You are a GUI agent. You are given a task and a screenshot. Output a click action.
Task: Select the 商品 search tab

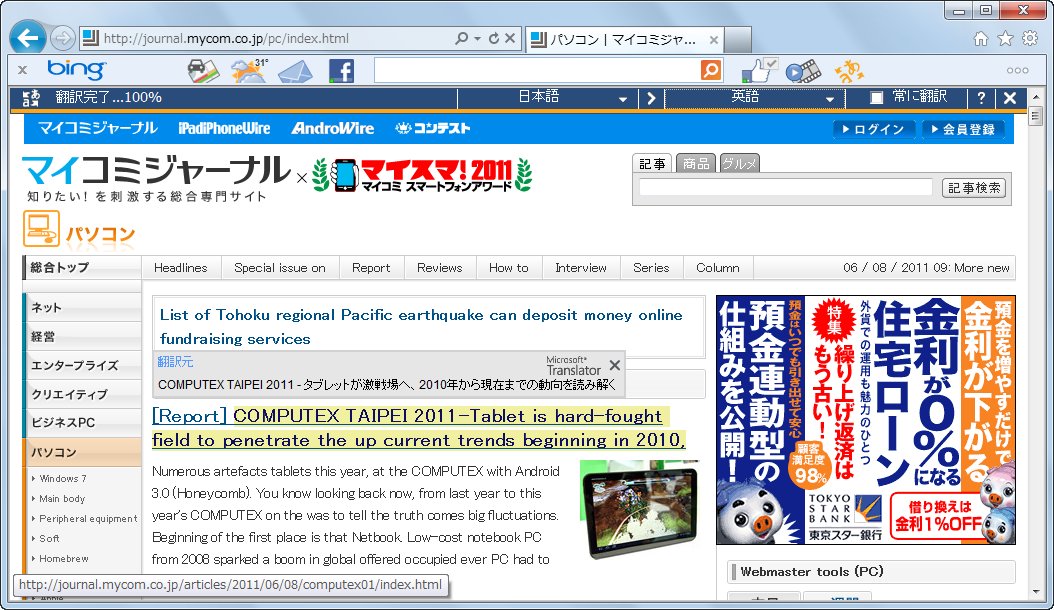pyautogui.click(x=696, y=163)
